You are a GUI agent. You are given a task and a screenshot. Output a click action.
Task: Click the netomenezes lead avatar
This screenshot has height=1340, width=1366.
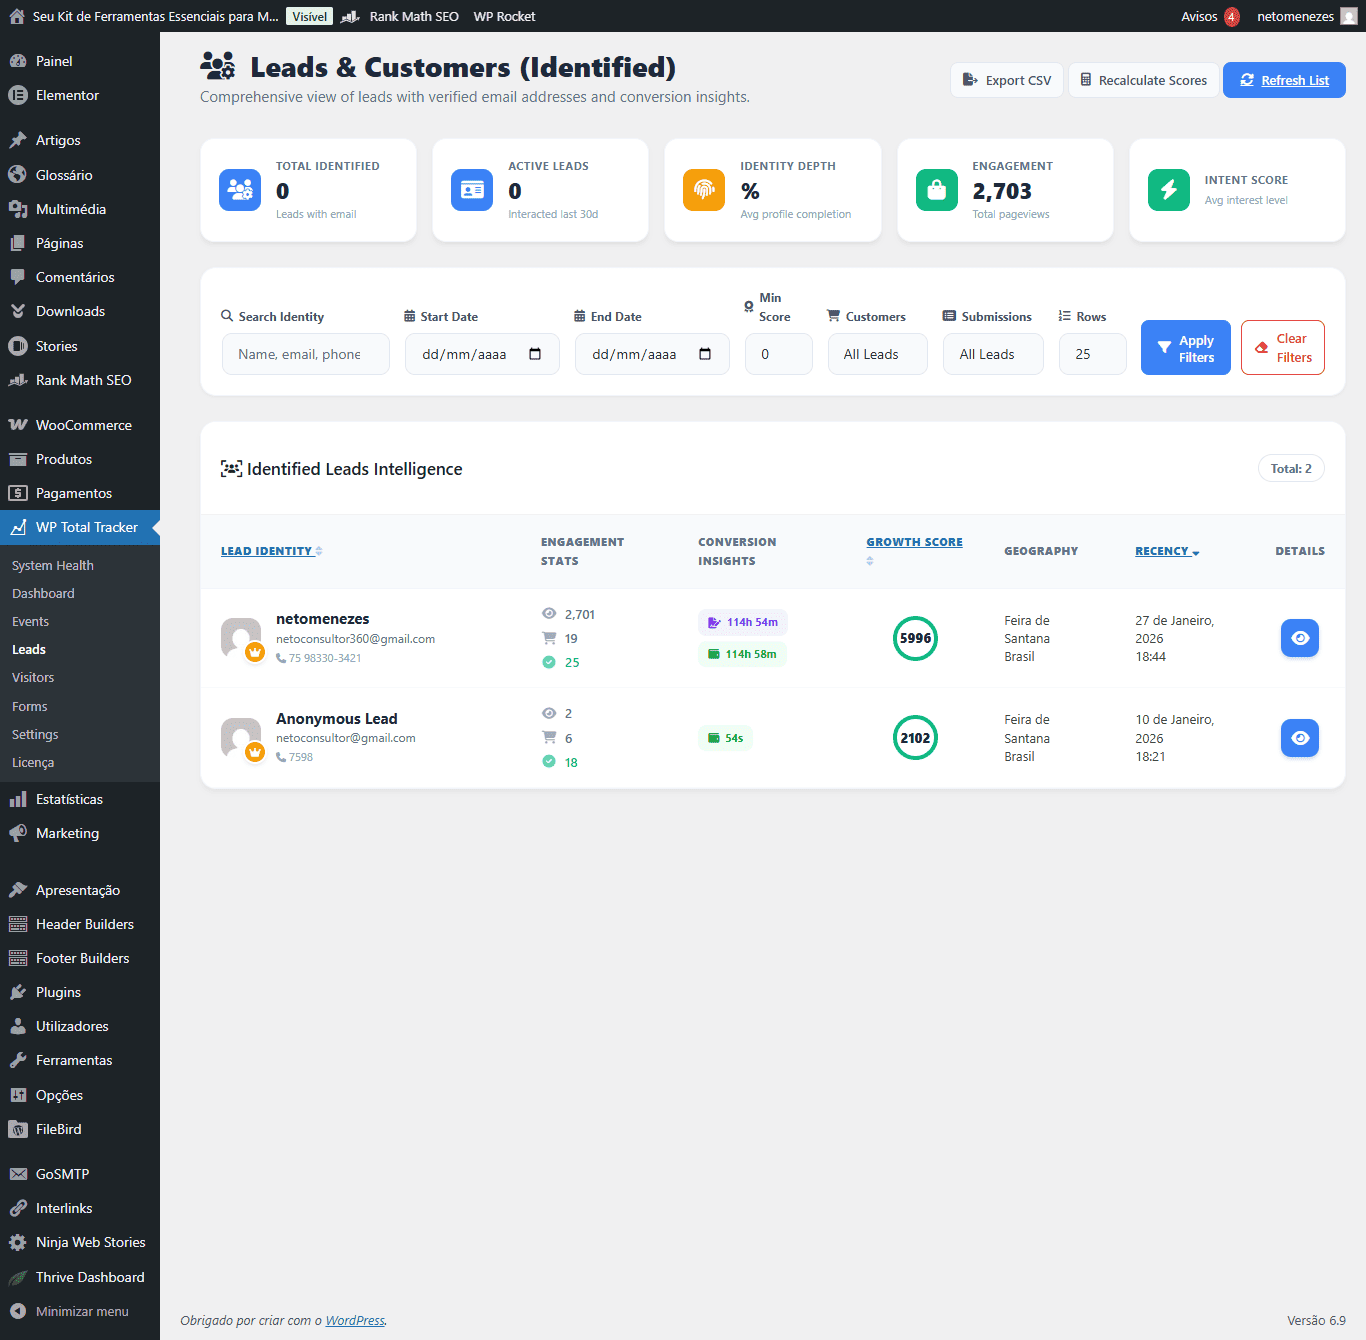coord(241,638)
